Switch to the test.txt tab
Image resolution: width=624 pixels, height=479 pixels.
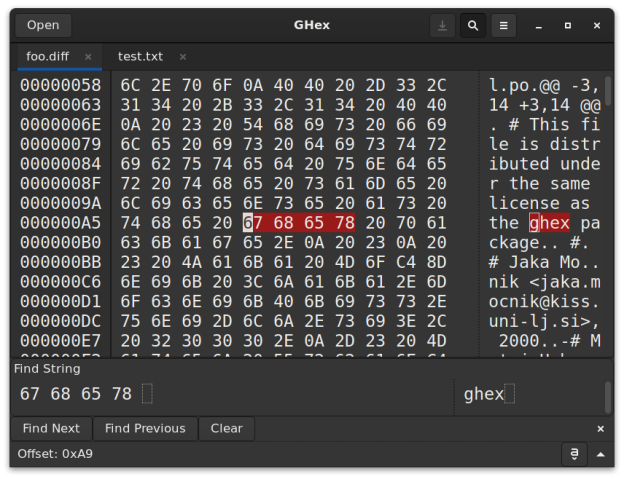[139, 57]
